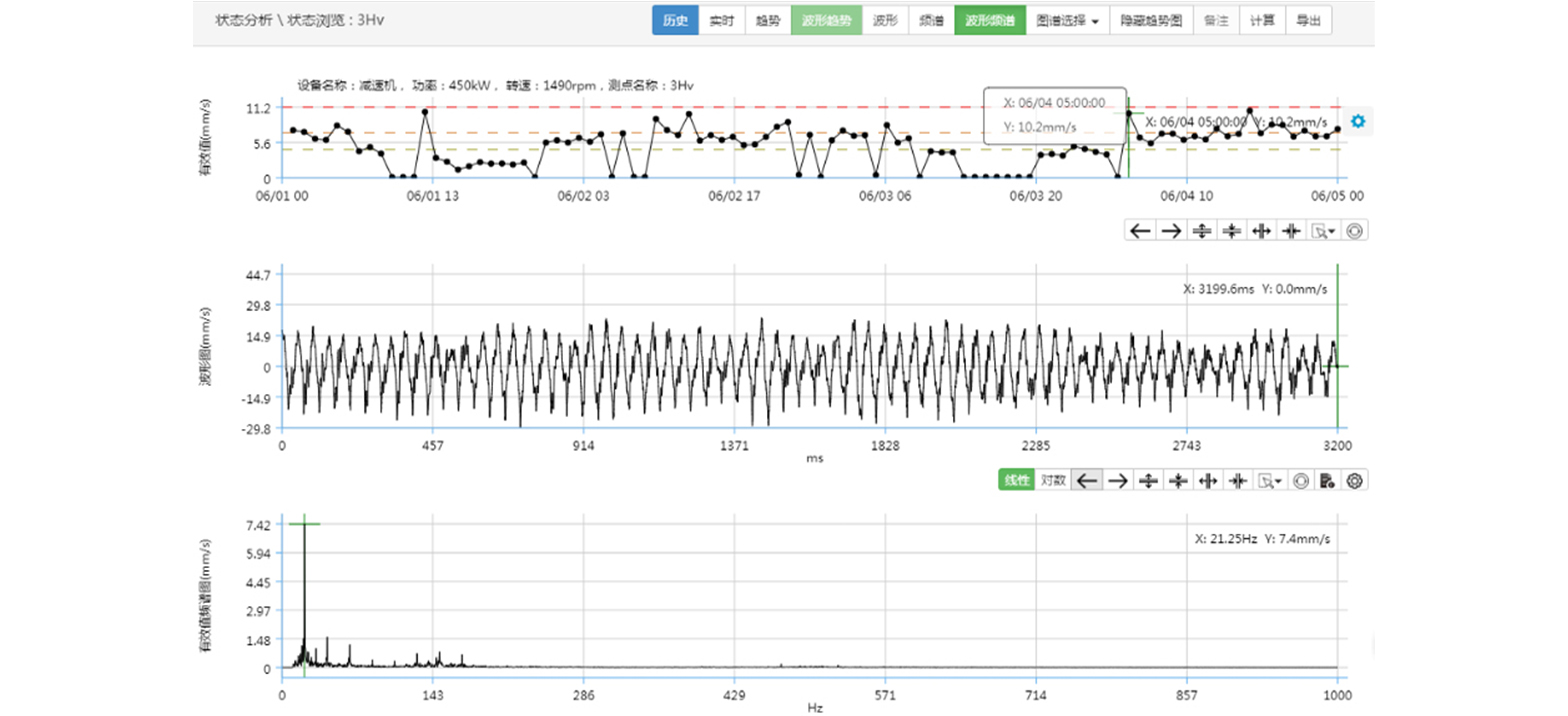
Task: Switch to 频谱 tab
Action: (931, 20)
